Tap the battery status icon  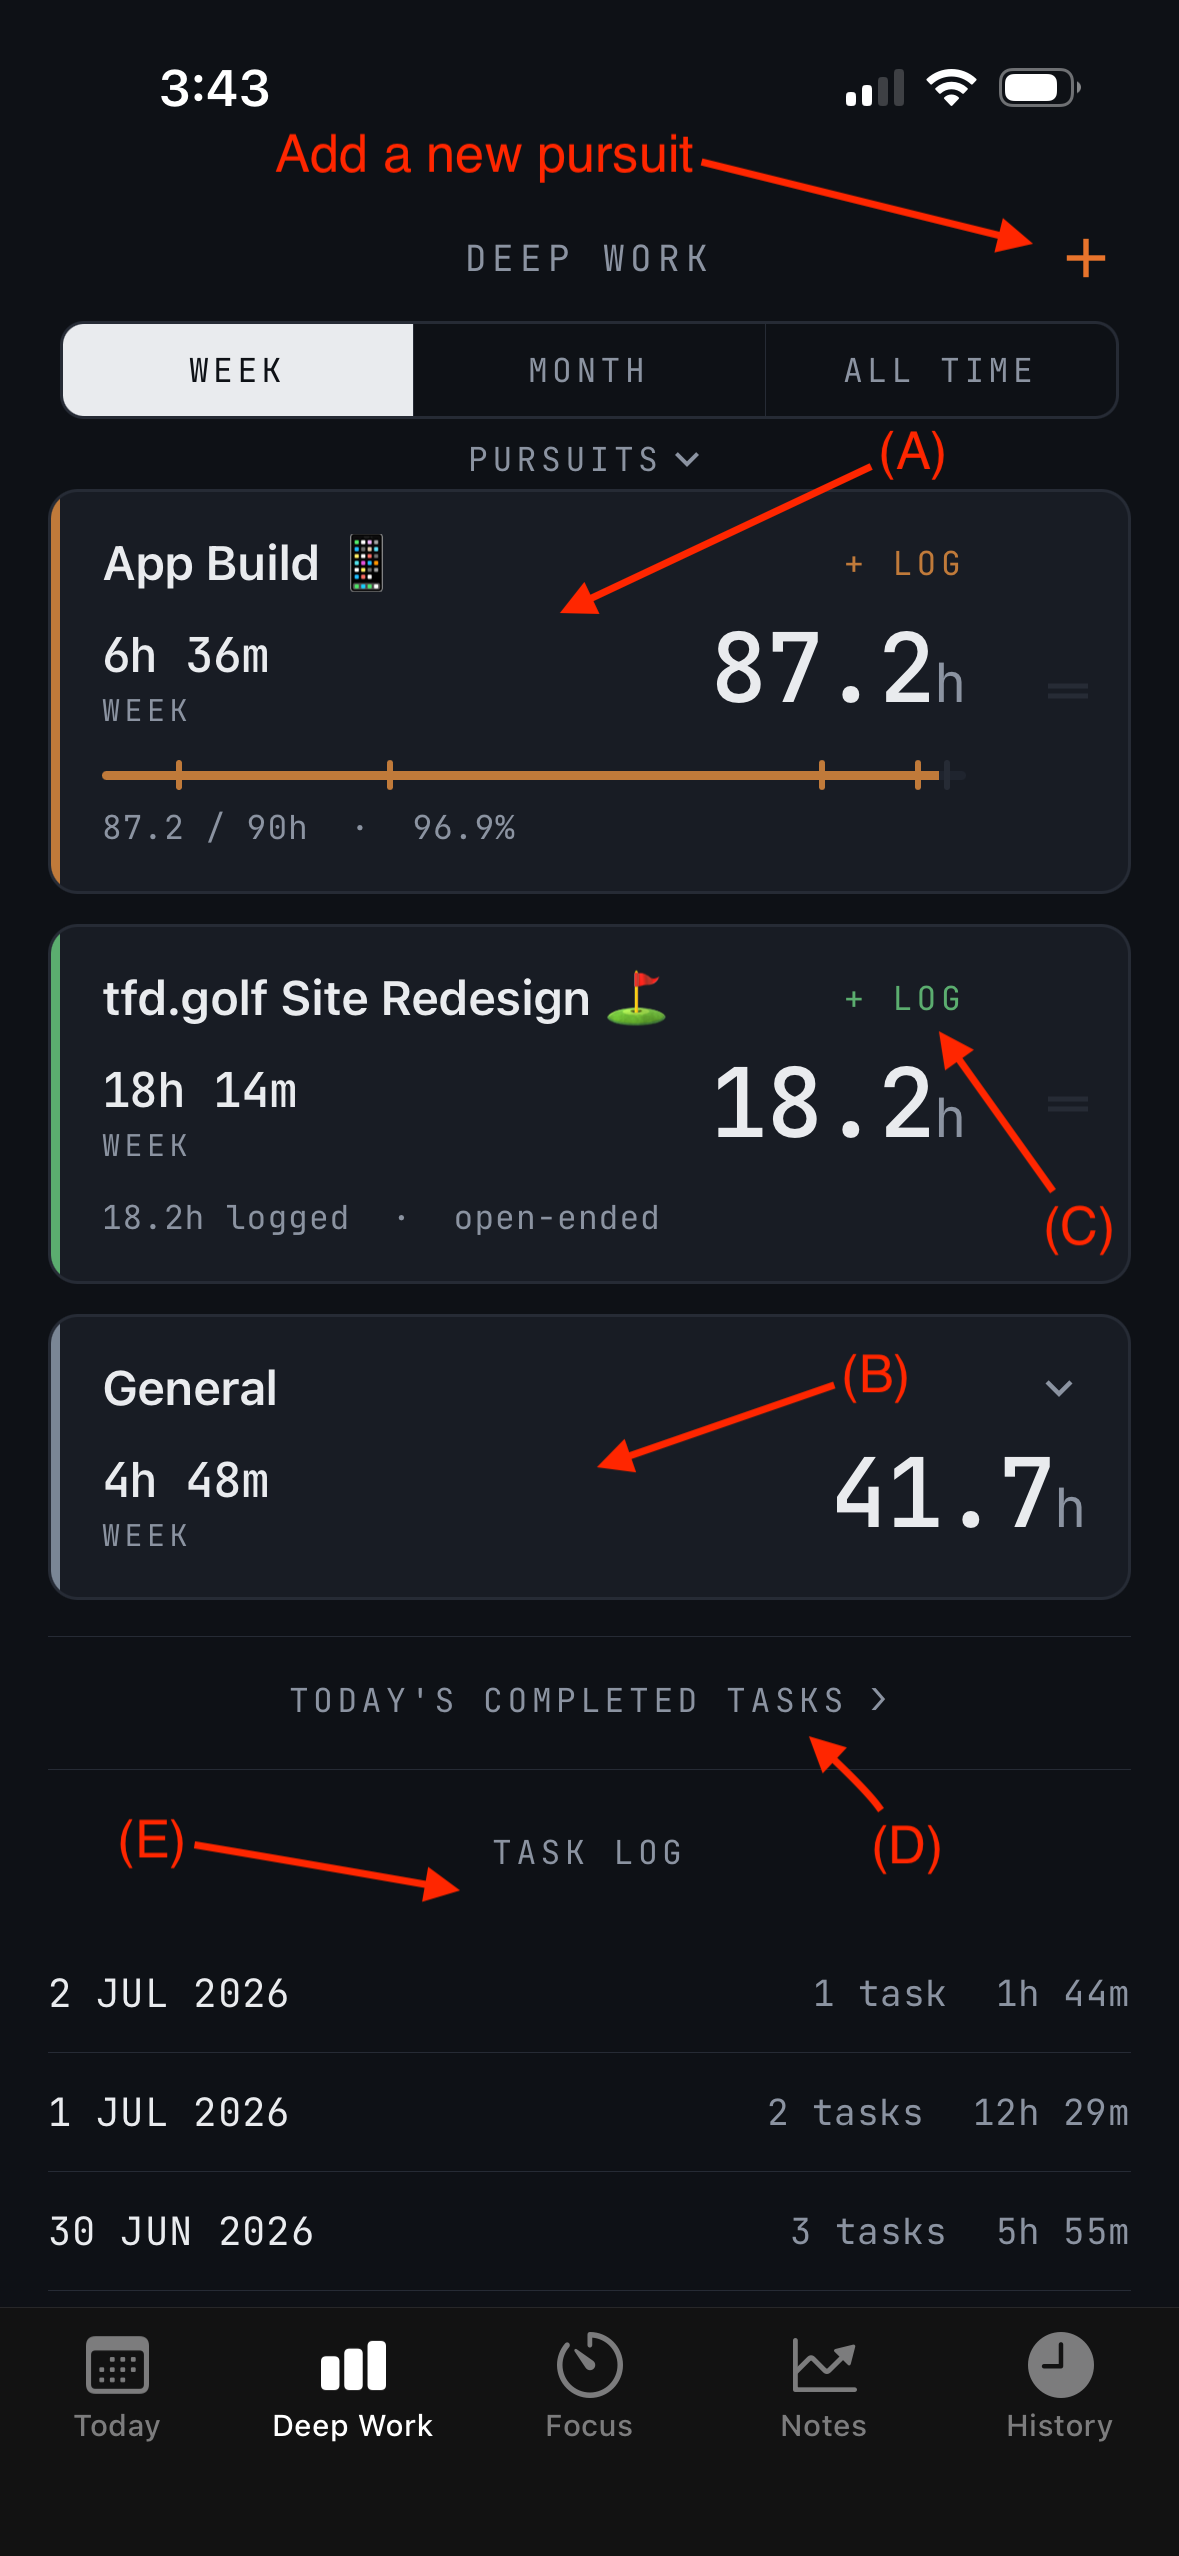point(1040,88)
